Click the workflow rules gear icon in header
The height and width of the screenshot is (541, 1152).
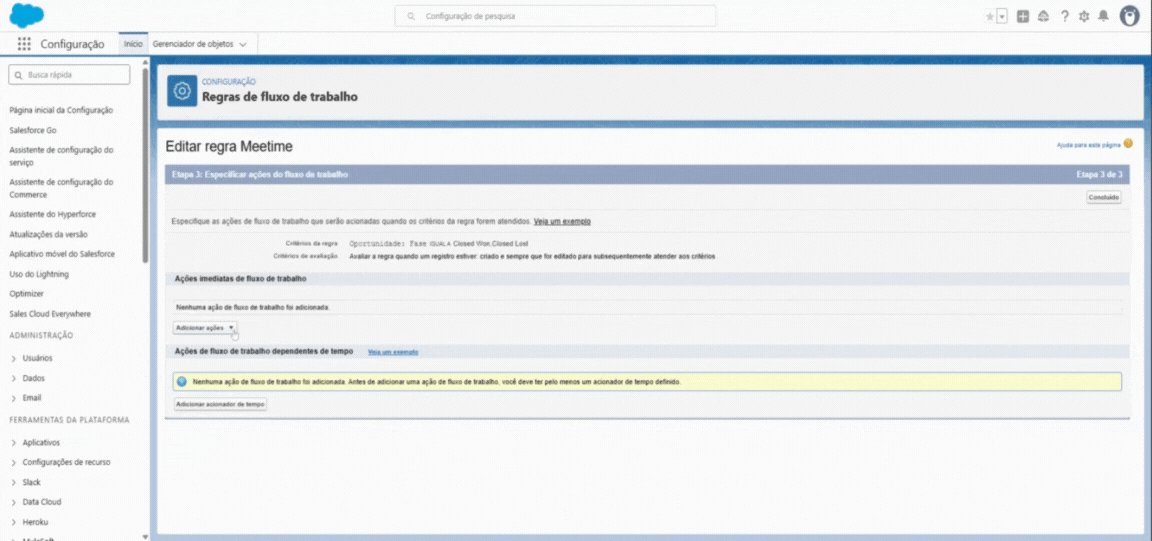182,91
